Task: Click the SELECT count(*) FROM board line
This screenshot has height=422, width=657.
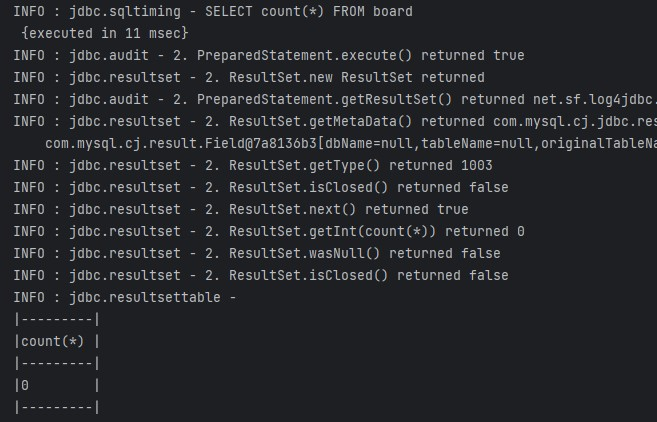Action: [x=213, y=11]
